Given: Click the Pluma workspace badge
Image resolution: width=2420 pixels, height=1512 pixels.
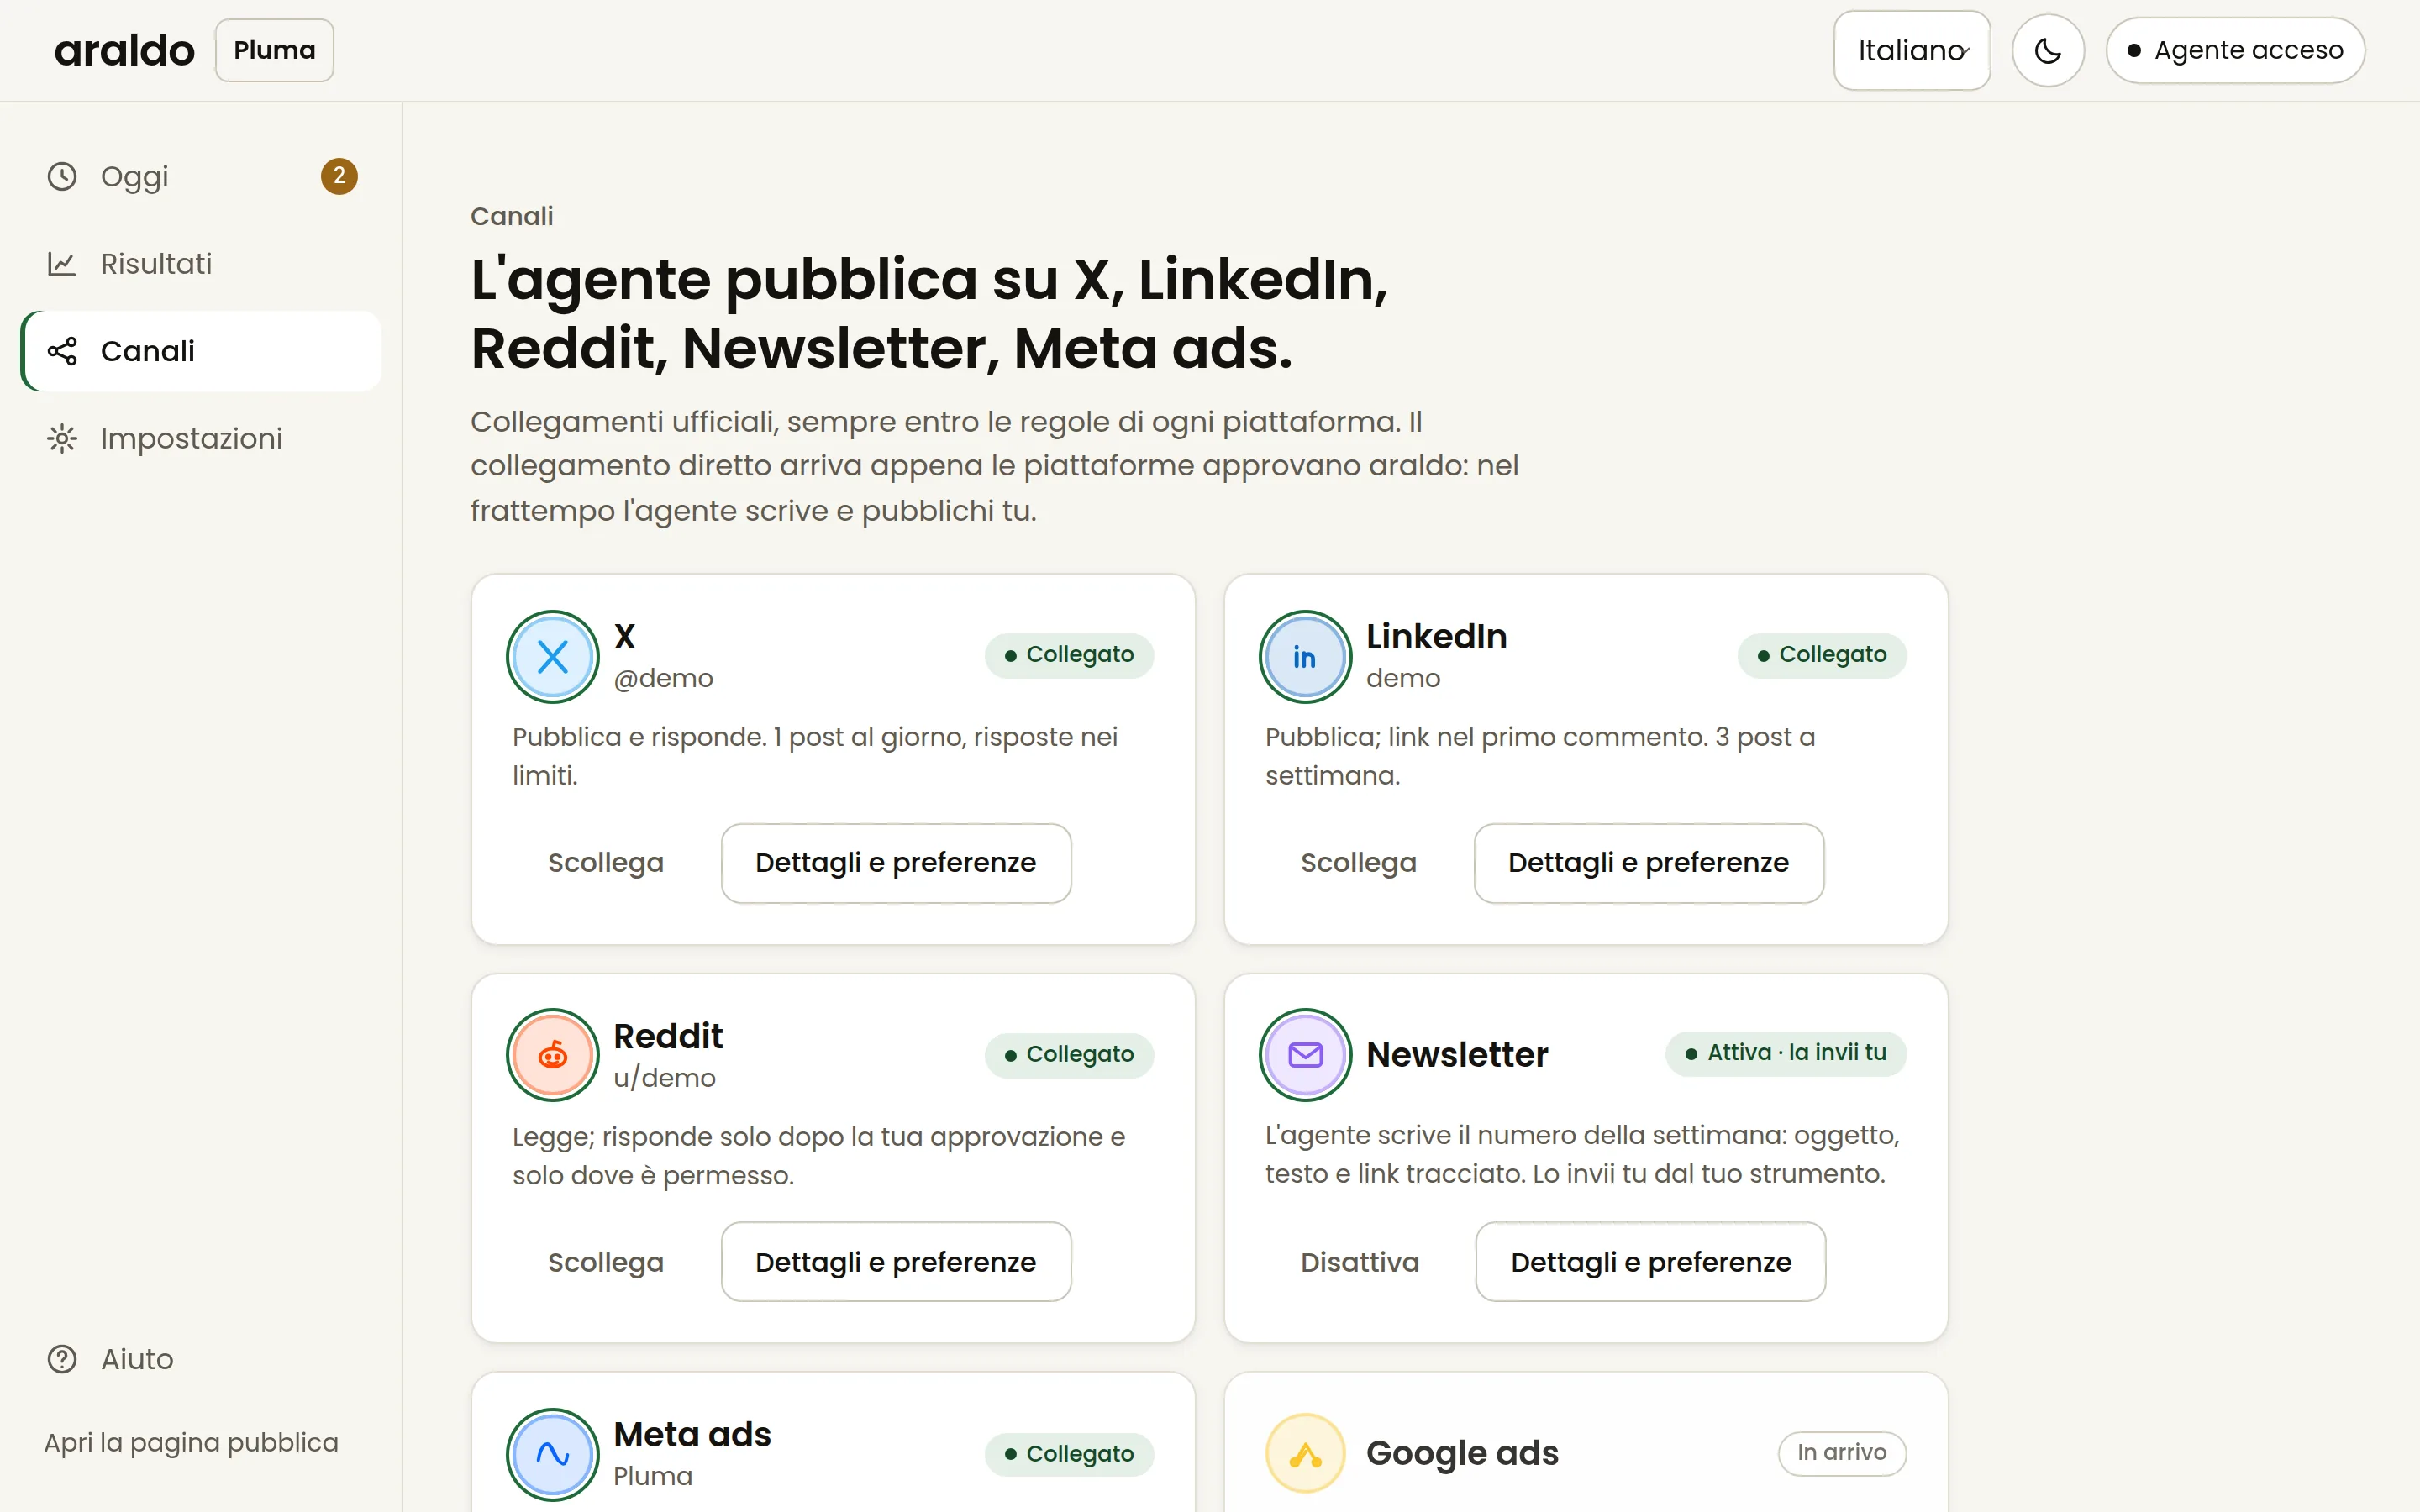Looking at the screenshot, I should pyautogui.click(x=274, y=50).
